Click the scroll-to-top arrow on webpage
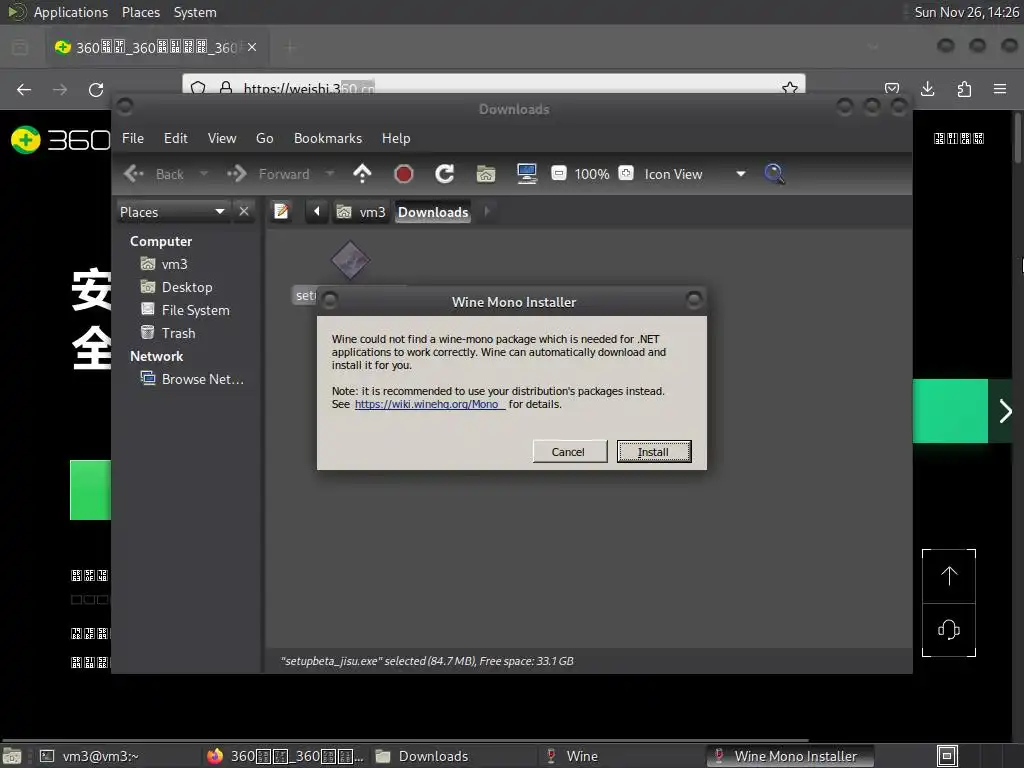This screenshot has width=1024, height=768. tap(949, 575)
